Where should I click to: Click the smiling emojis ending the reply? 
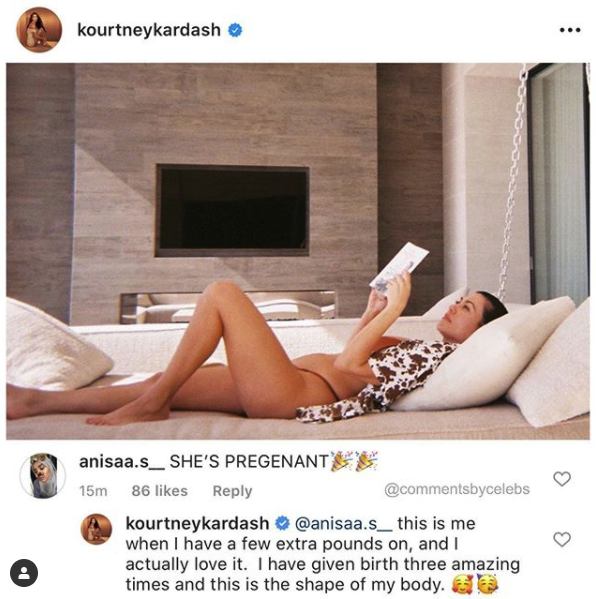(x=475, y=584)
